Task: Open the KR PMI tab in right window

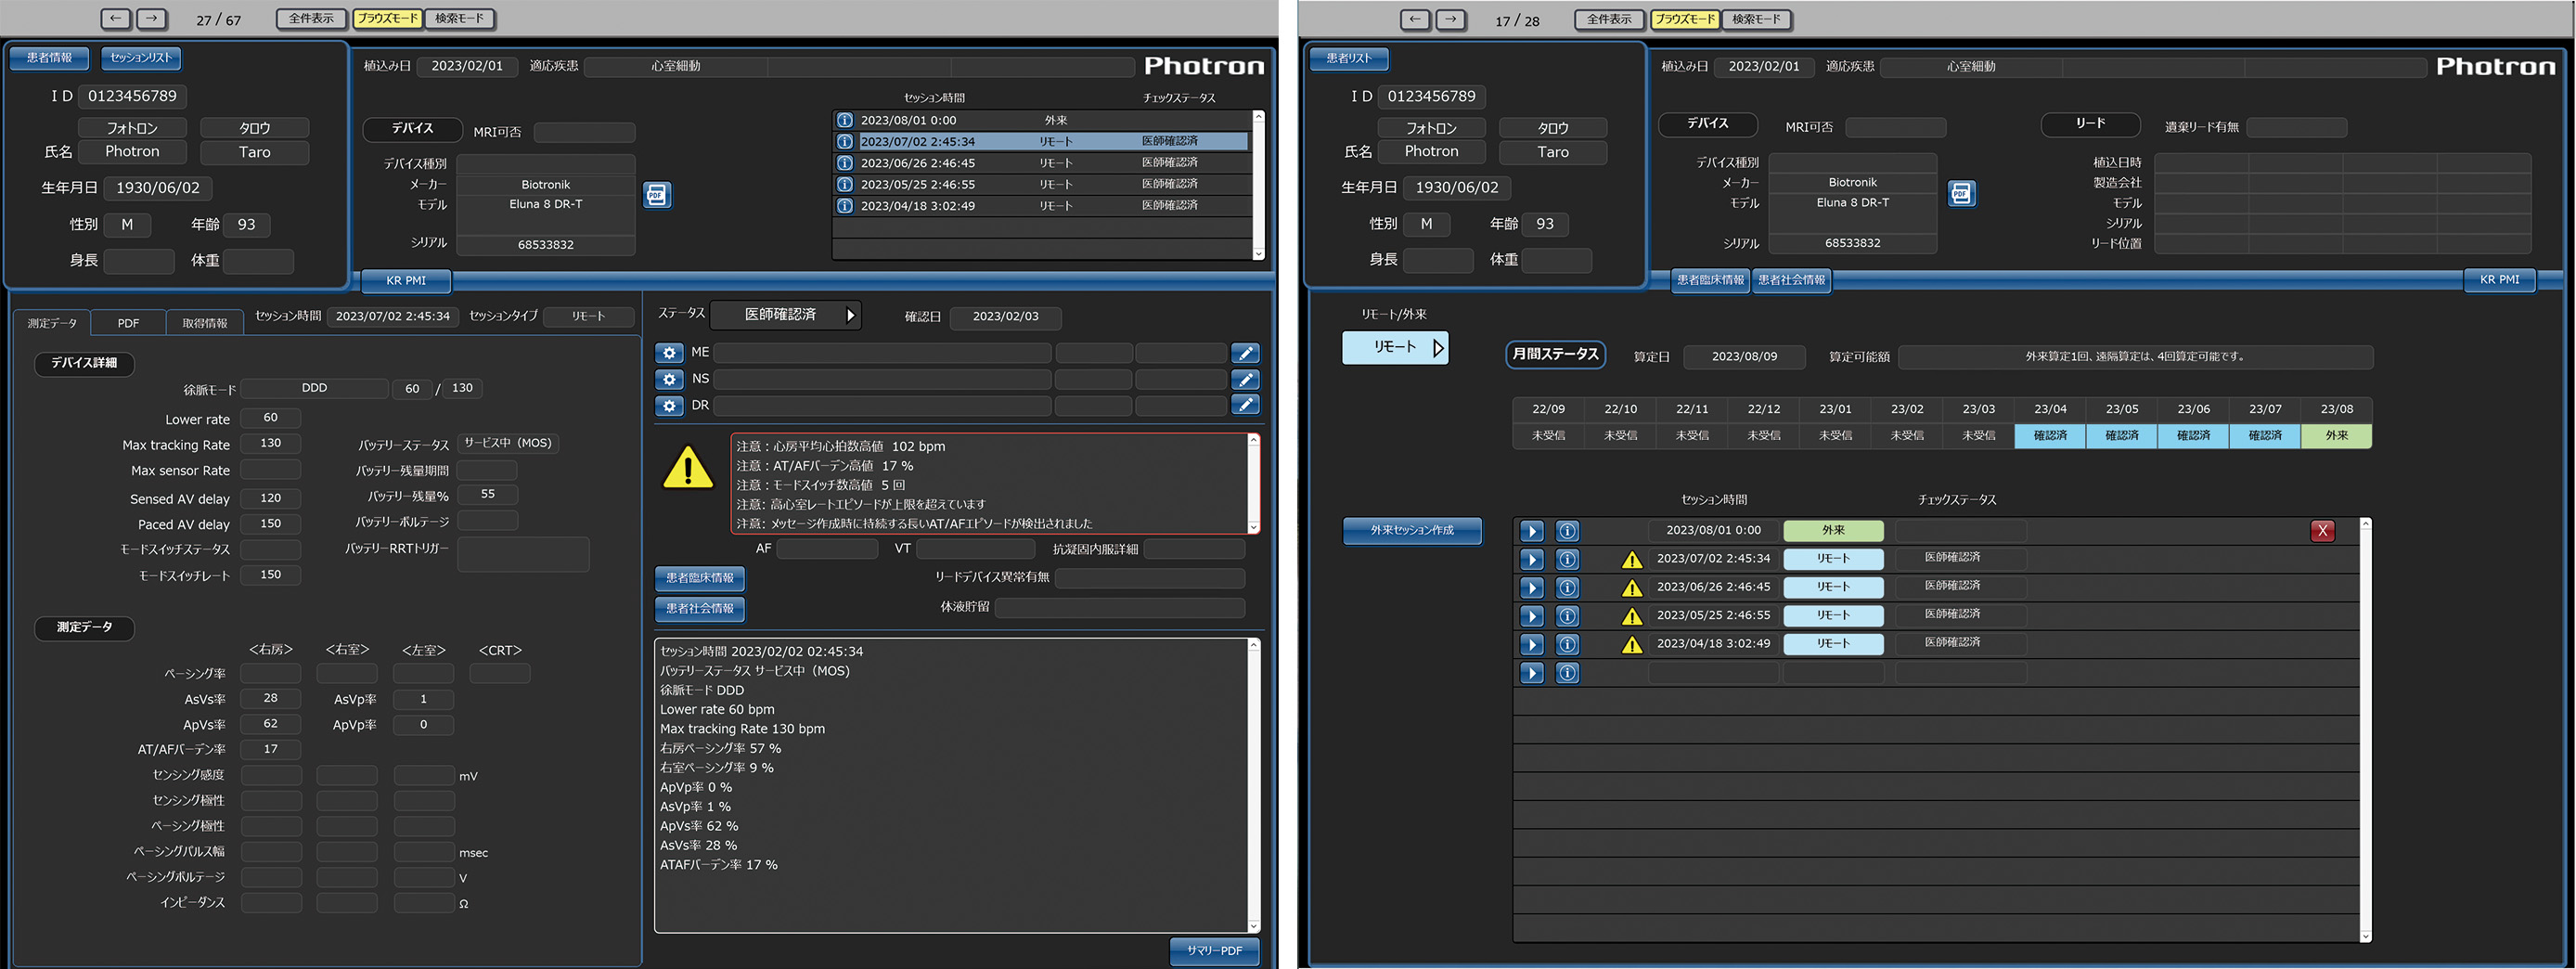Action: pyautogui.click(x=2500, y=280)
